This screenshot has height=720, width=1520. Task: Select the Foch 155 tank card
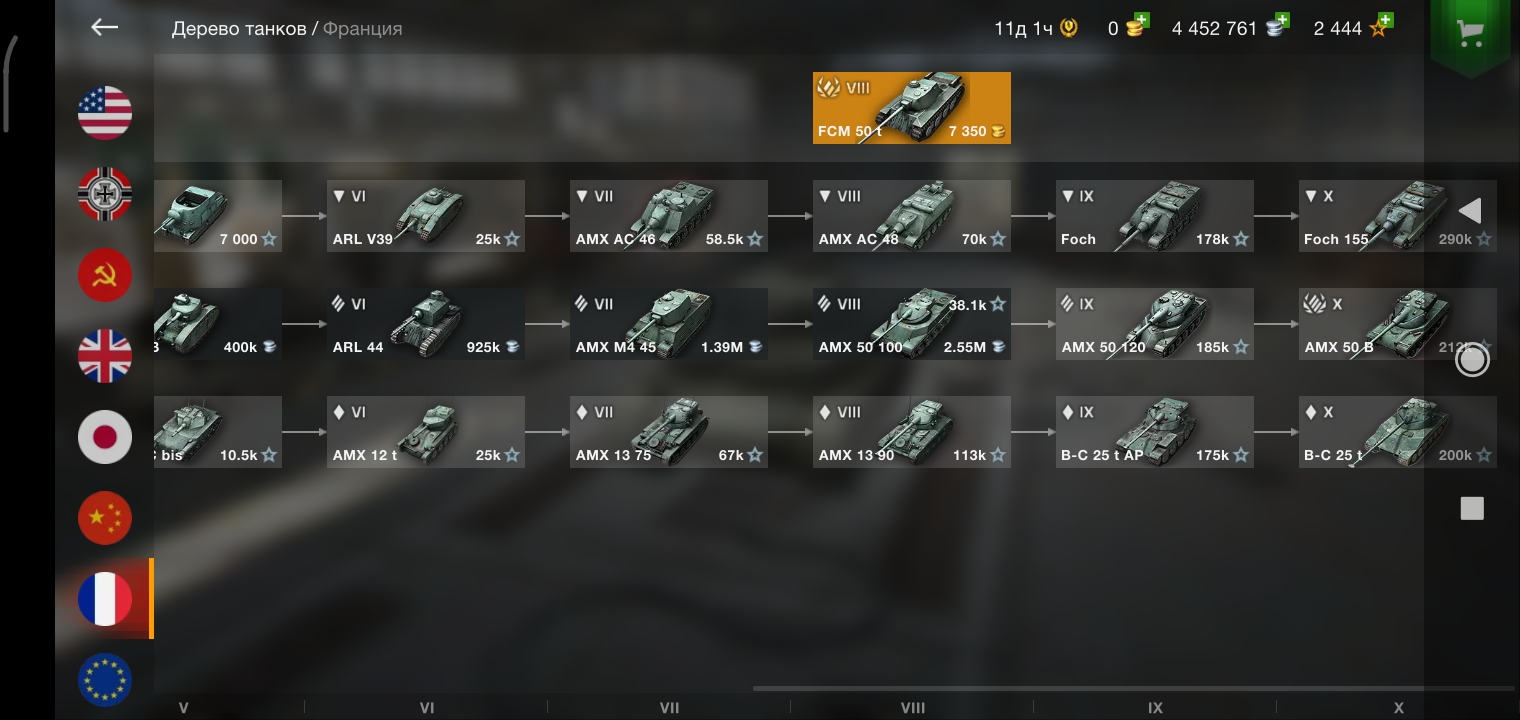point(1398,216)
